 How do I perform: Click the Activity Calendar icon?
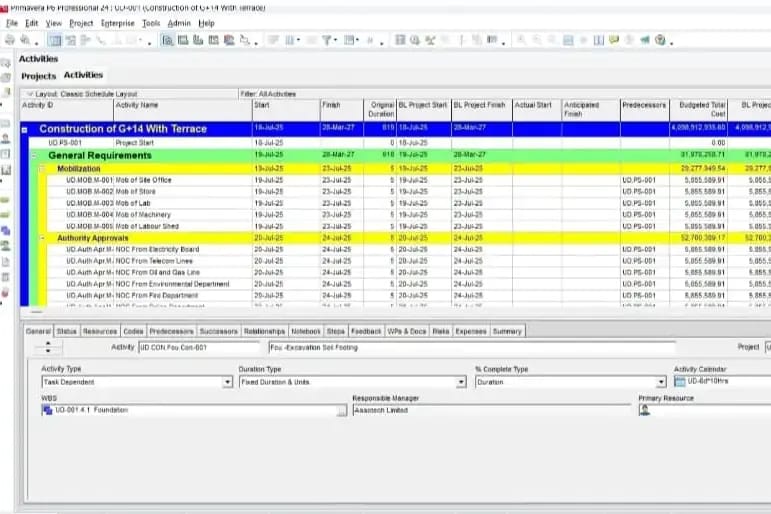[680, 381]
